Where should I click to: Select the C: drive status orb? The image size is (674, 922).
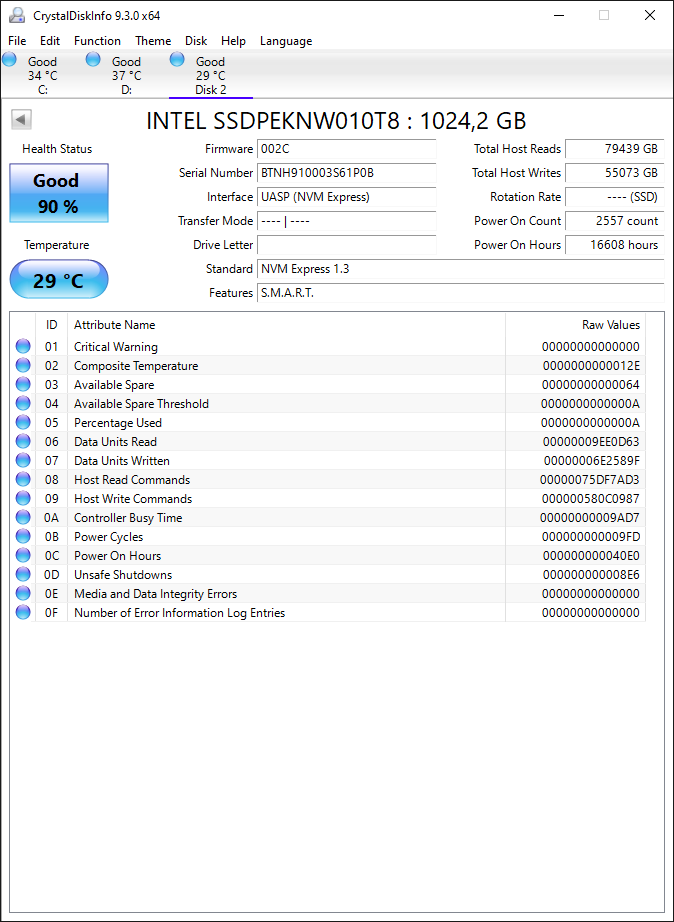tap(9, 59)
